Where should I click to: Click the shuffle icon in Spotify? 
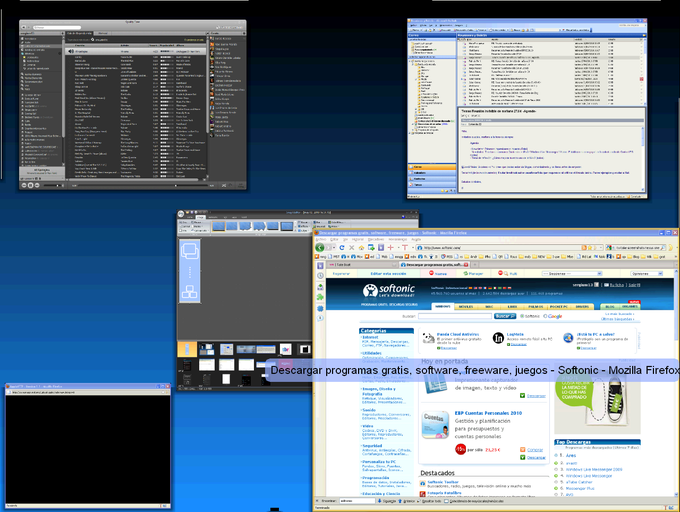click(224, 186)
